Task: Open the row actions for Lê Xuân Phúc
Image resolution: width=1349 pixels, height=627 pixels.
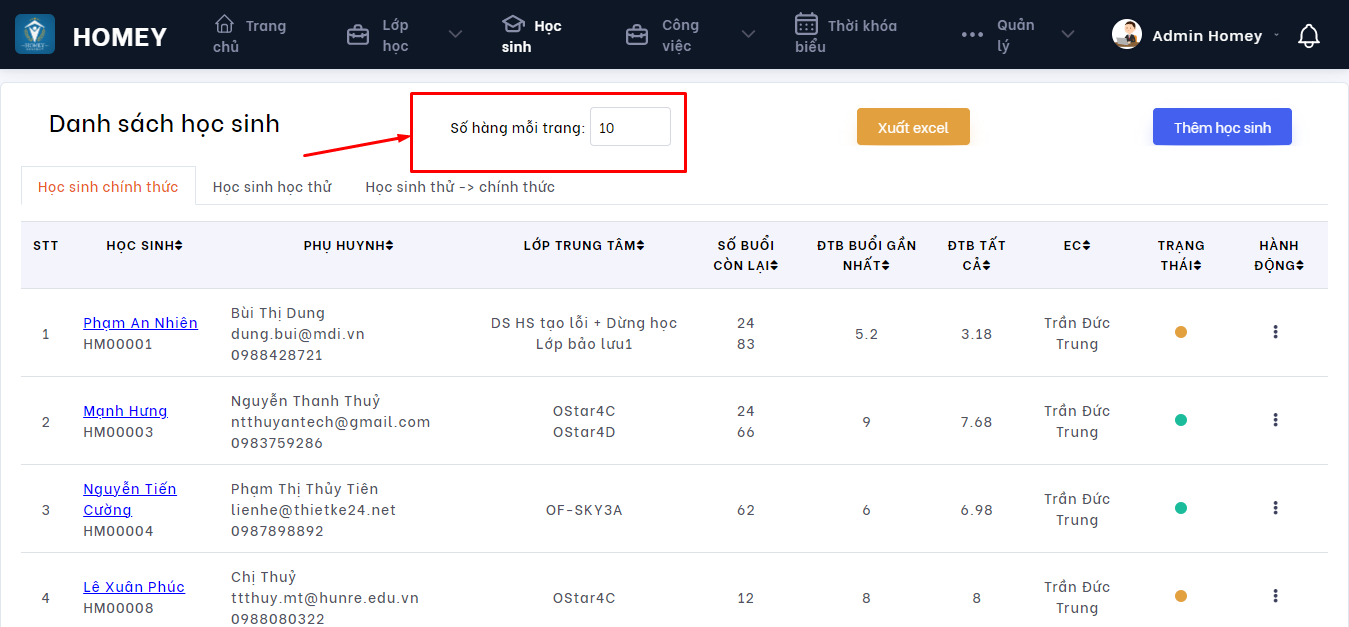Action: pyautogui.click(x=1275, y=596)
